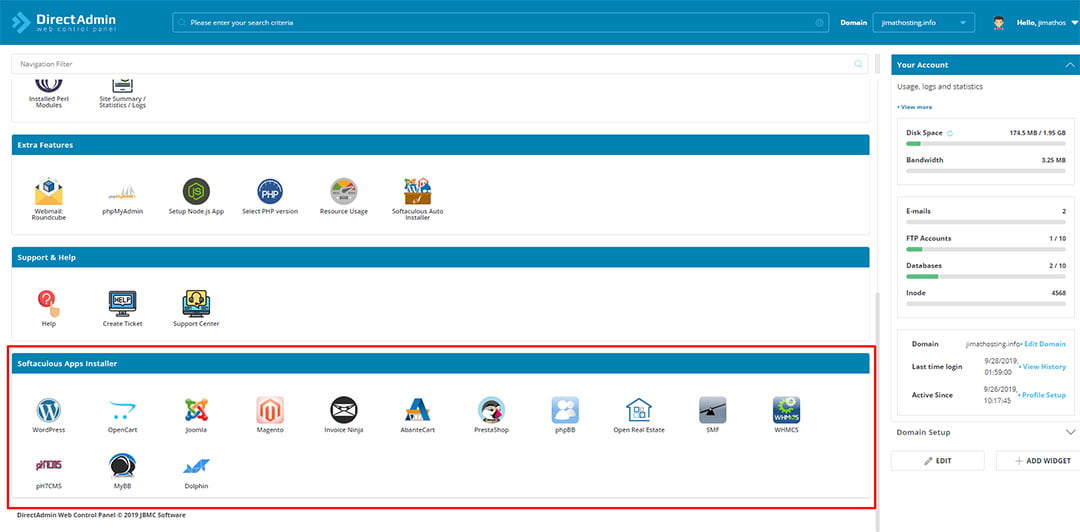Expand the Domain Setup panel
1080x532 pixels.
(1070, 432)
